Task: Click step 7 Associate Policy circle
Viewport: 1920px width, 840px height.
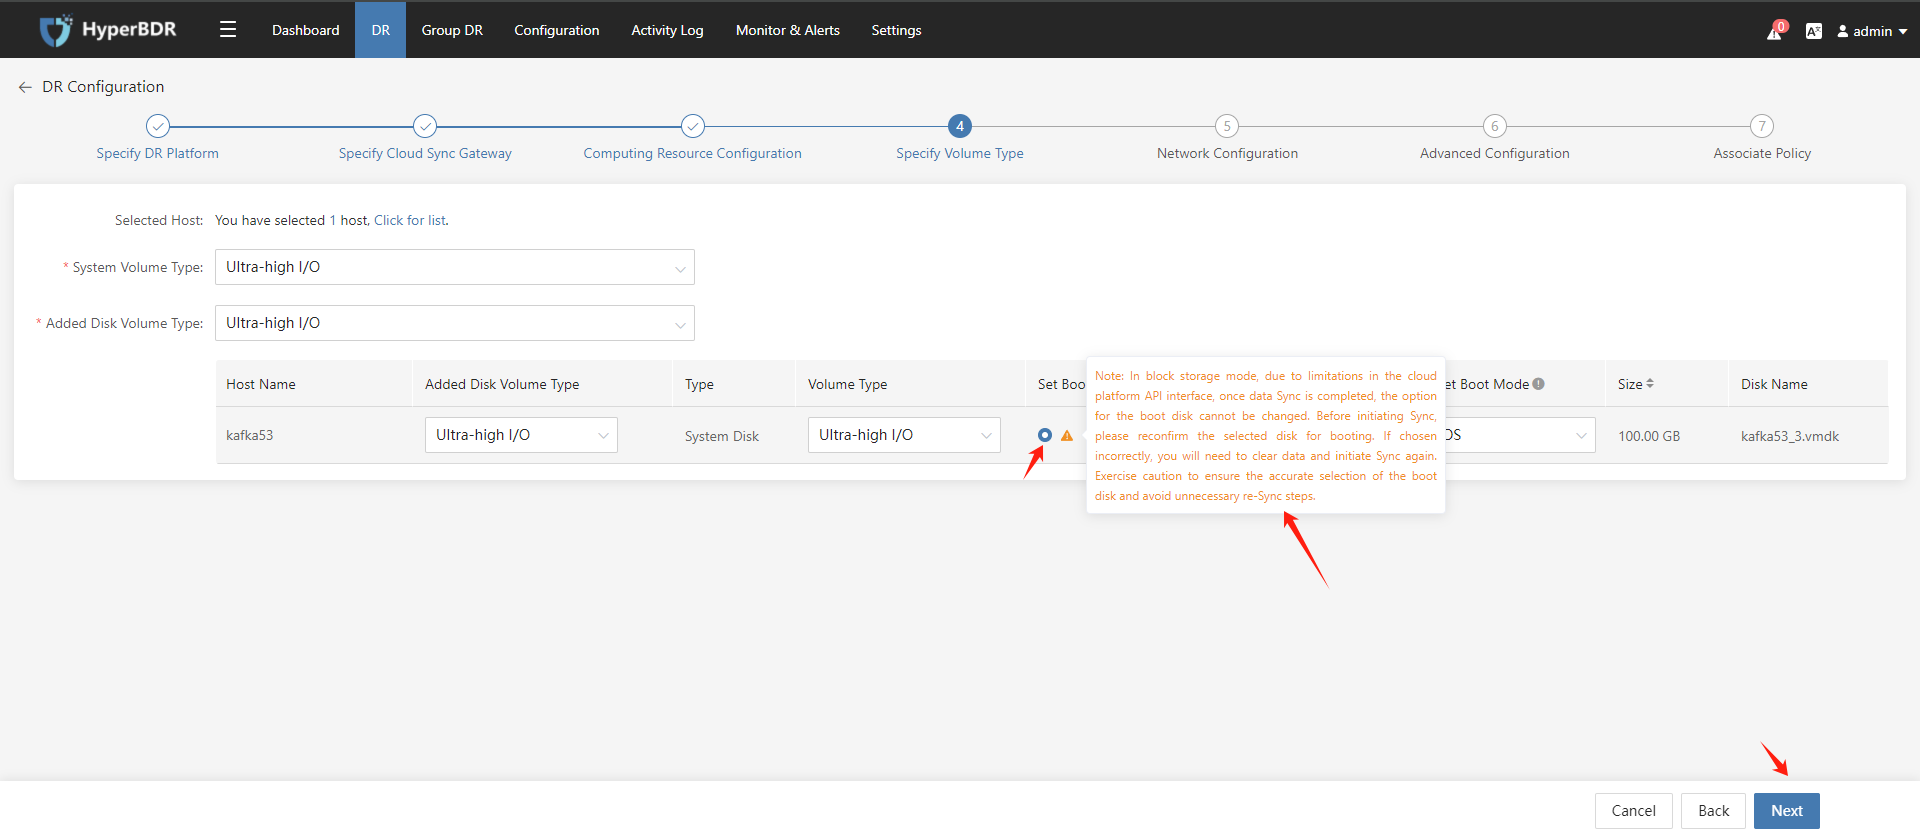Action: pyautogui.click(x=1762, y=126)
